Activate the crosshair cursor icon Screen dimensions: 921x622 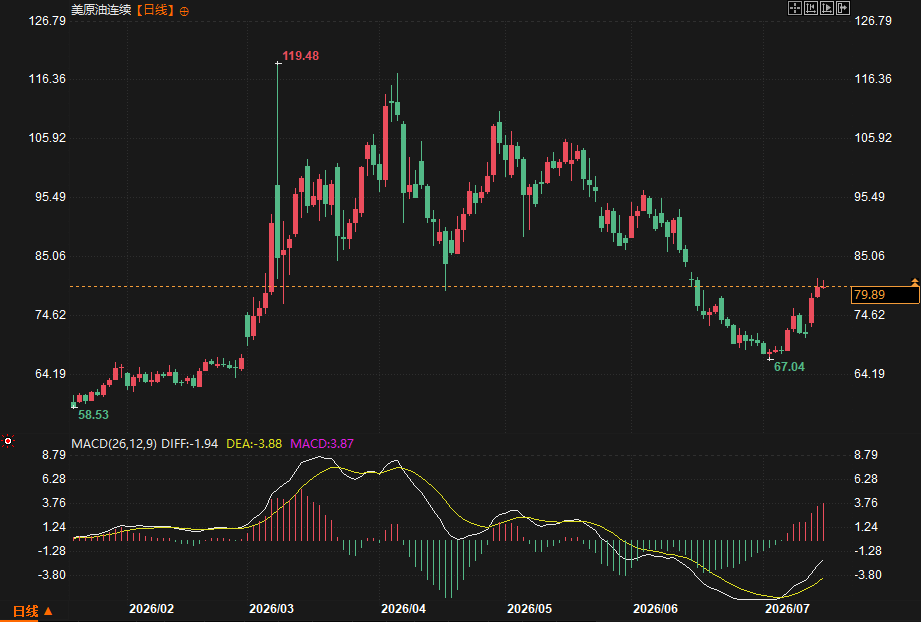click(x=795, y=8)
